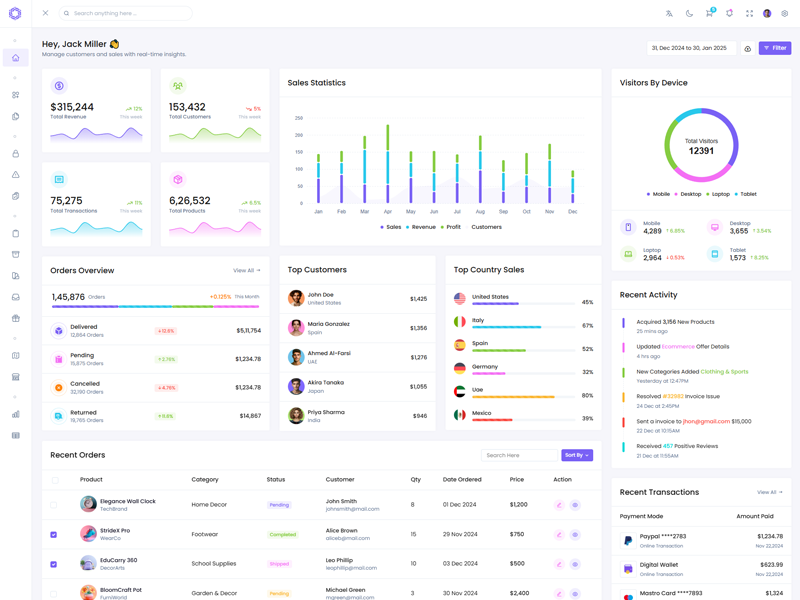The height and width of the screenshot is (600, 800).
Task: Click View All in Recent Transactions
Action: pos(769,492)
